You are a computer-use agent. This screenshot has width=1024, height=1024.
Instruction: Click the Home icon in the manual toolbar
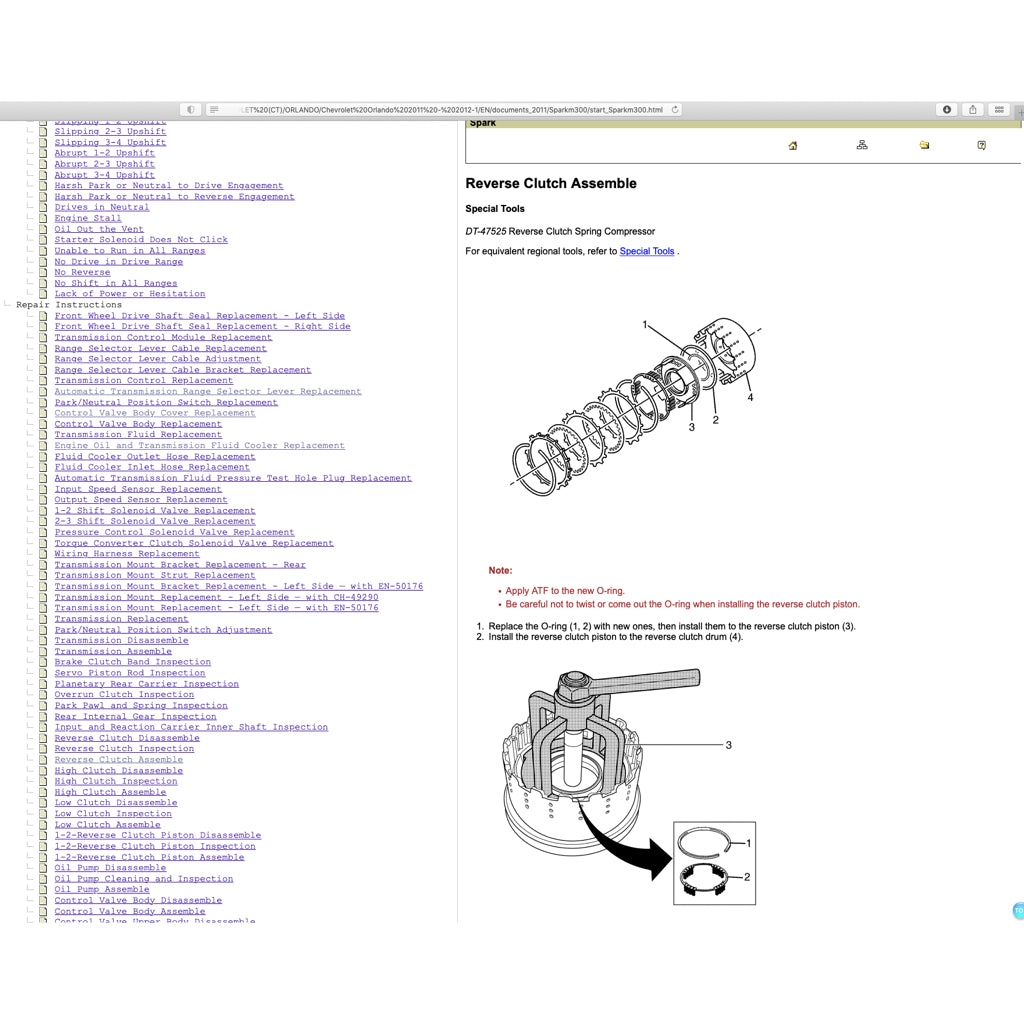click(x=791, y=145)
